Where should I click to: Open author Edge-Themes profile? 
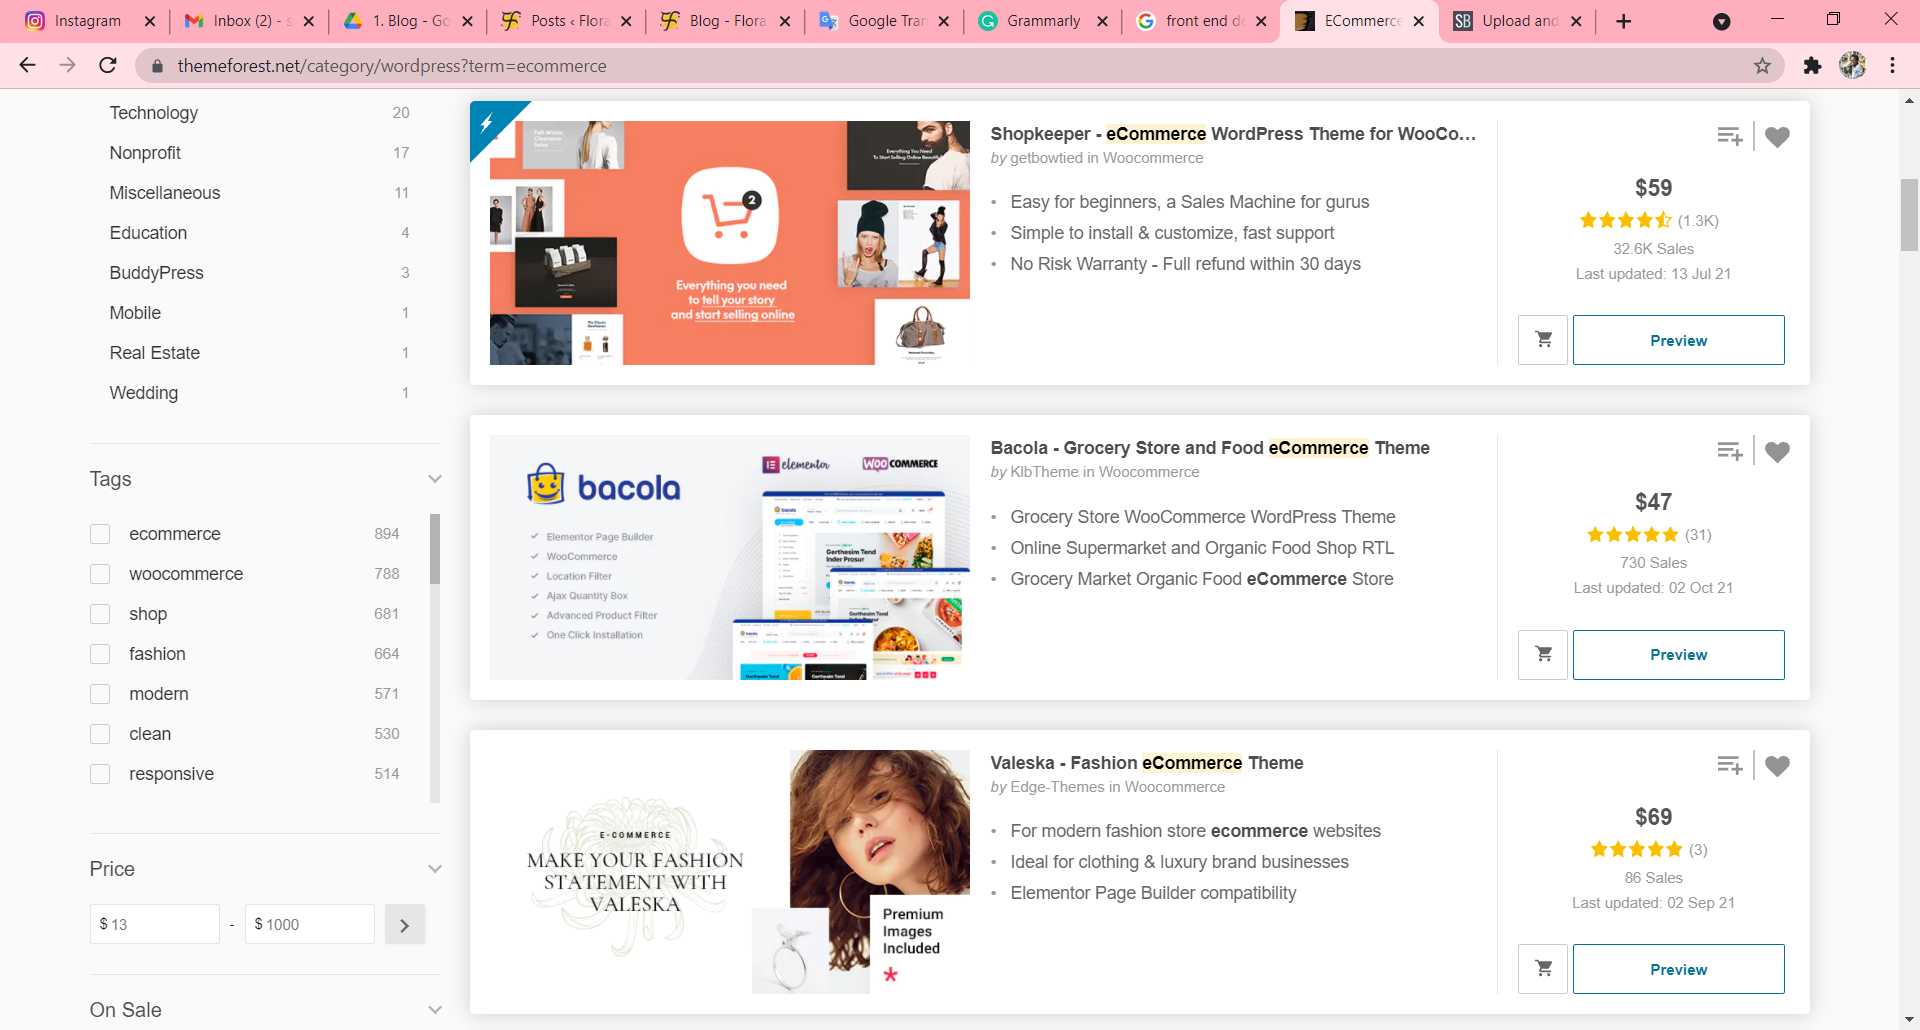tap(1057, 787)
